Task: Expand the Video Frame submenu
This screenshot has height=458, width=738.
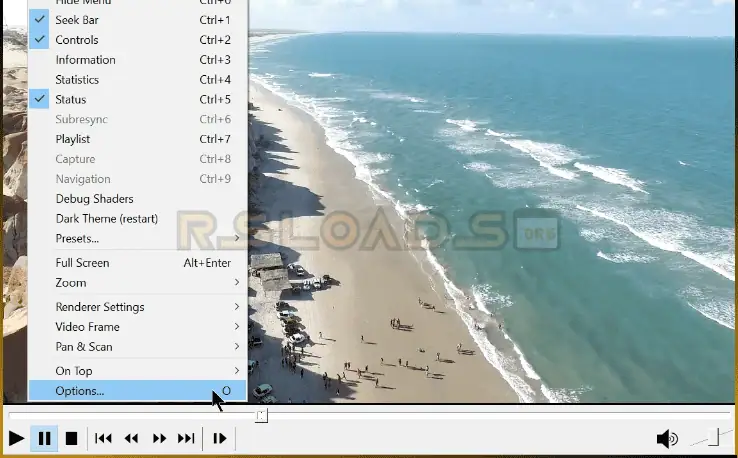Action: click(x=137, y=327)
